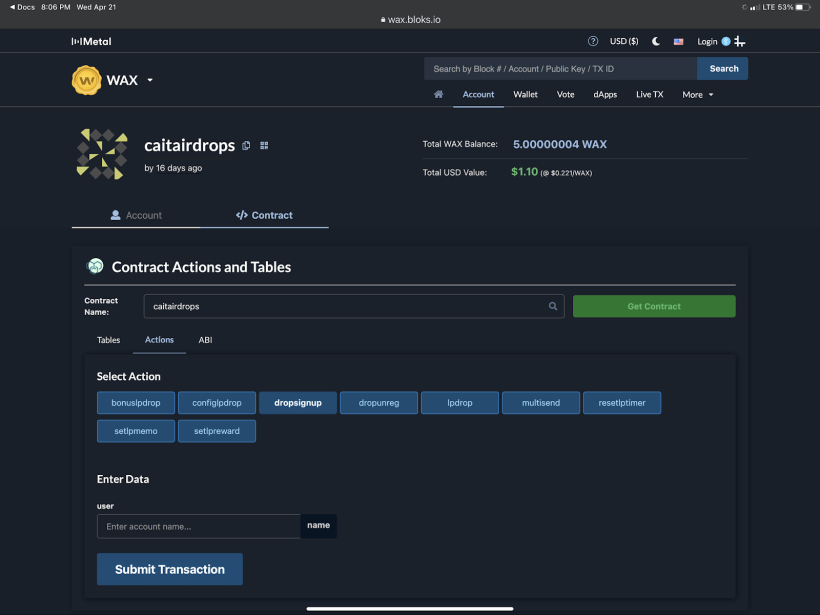
Task: Click the Submit Transaction button
Action: coord(170,569)
